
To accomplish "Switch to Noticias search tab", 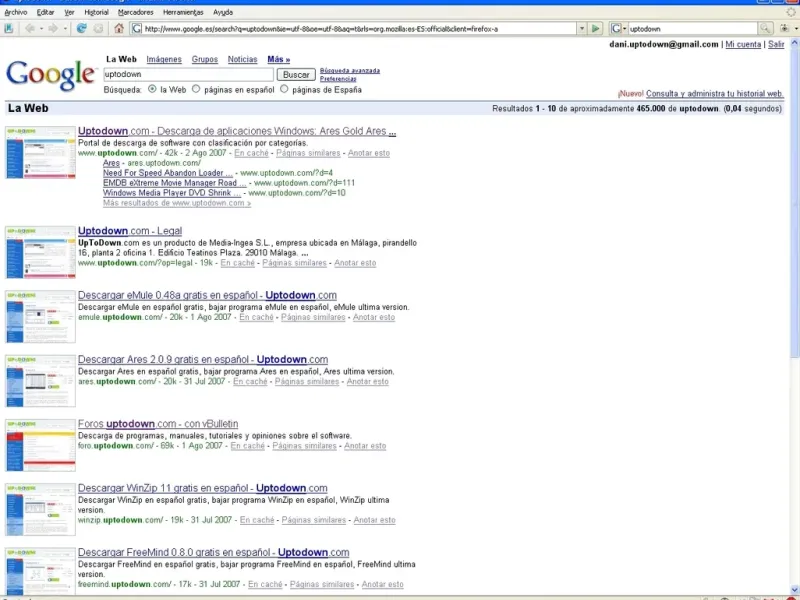I will pyautogui.click(x=242, y=59).
